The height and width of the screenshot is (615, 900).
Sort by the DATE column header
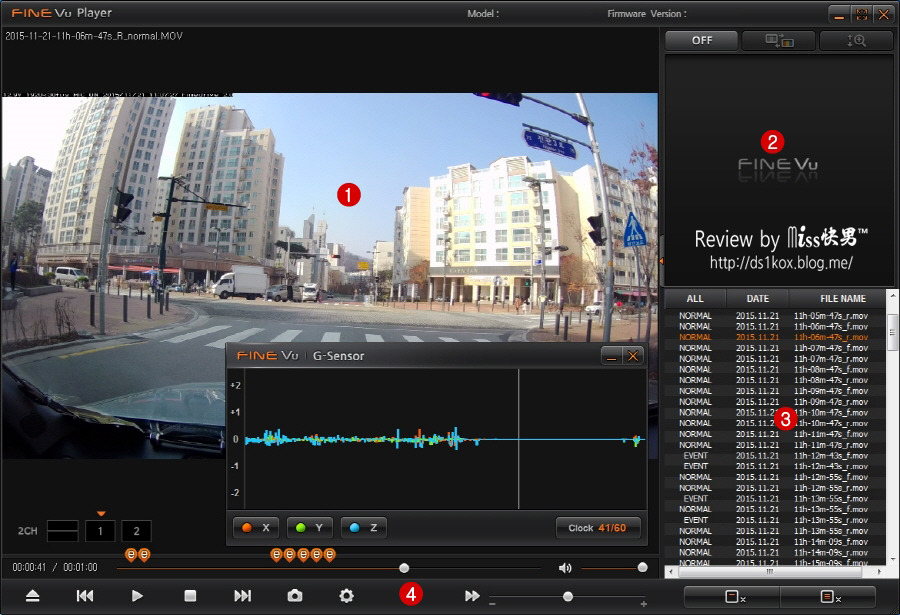pos(758,299)
